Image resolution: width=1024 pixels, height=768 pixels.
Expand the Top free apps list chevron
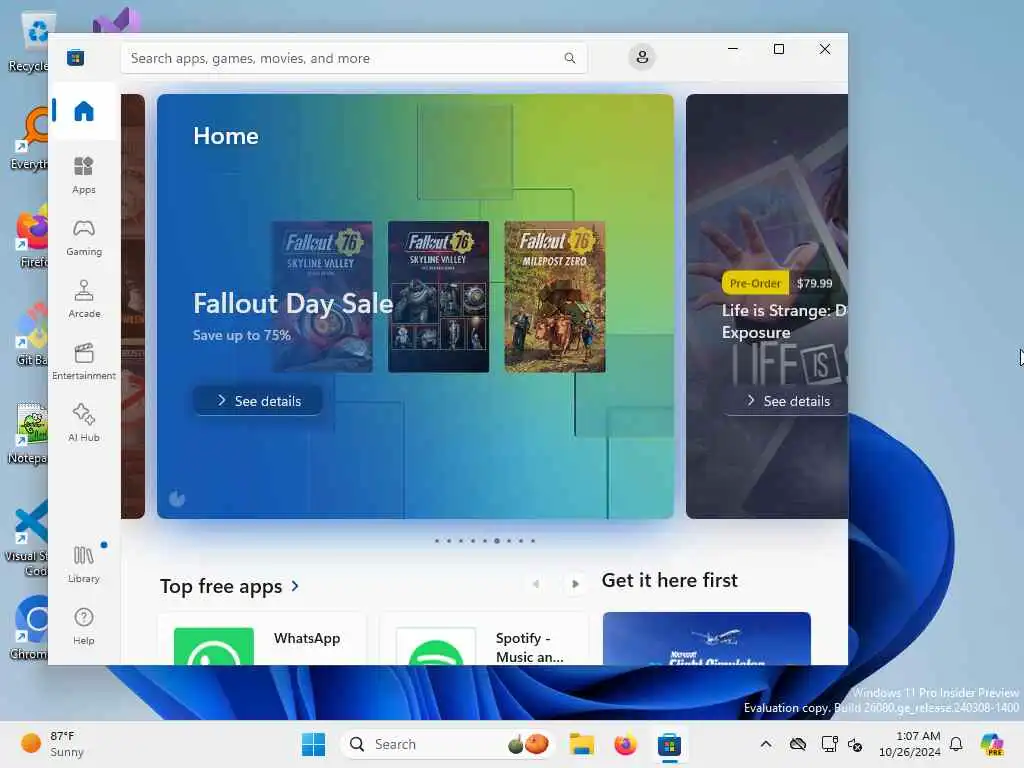(x=295, y=586)
